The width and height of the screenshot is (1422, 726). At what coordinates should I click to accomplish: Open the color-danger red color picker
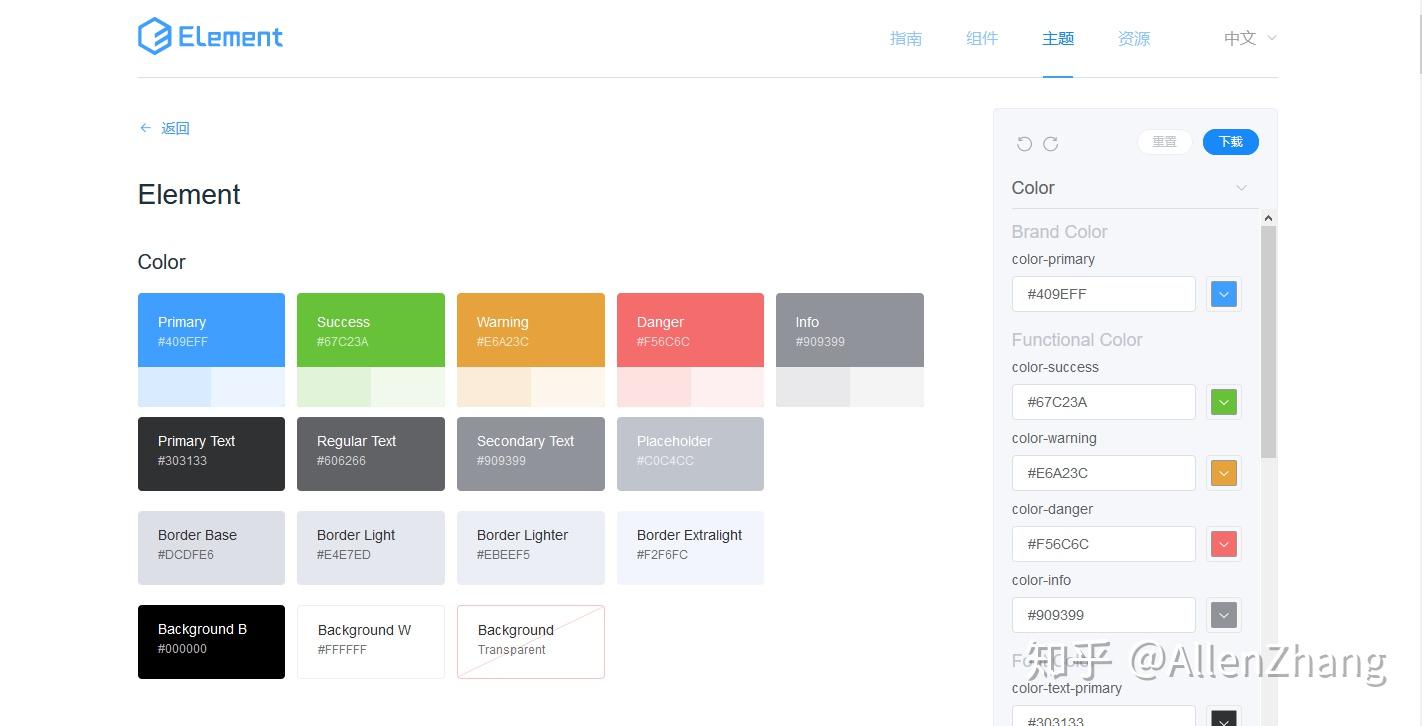(1224, 544)
